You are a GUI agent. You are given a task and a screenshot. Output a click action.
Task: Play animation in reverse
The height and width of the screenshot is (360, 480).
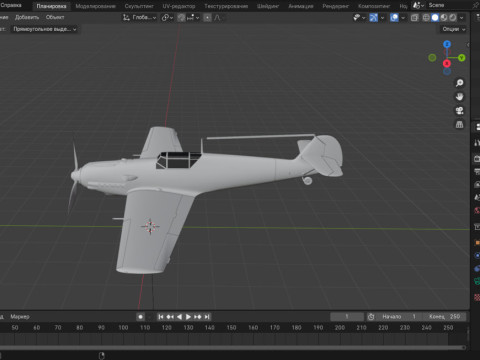point(179,317)
